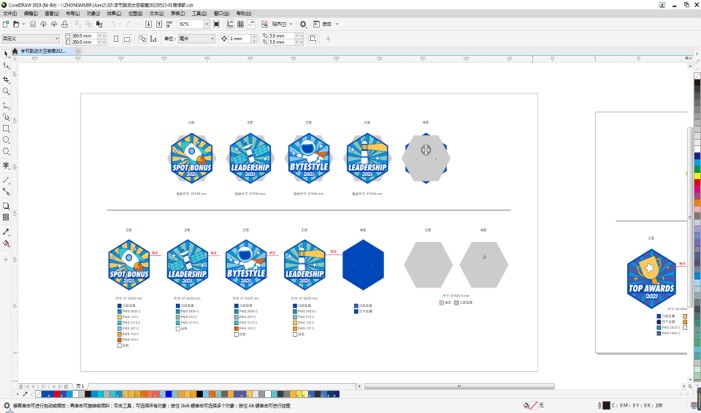Select the Zoom magnifier tool

point(6,92)
